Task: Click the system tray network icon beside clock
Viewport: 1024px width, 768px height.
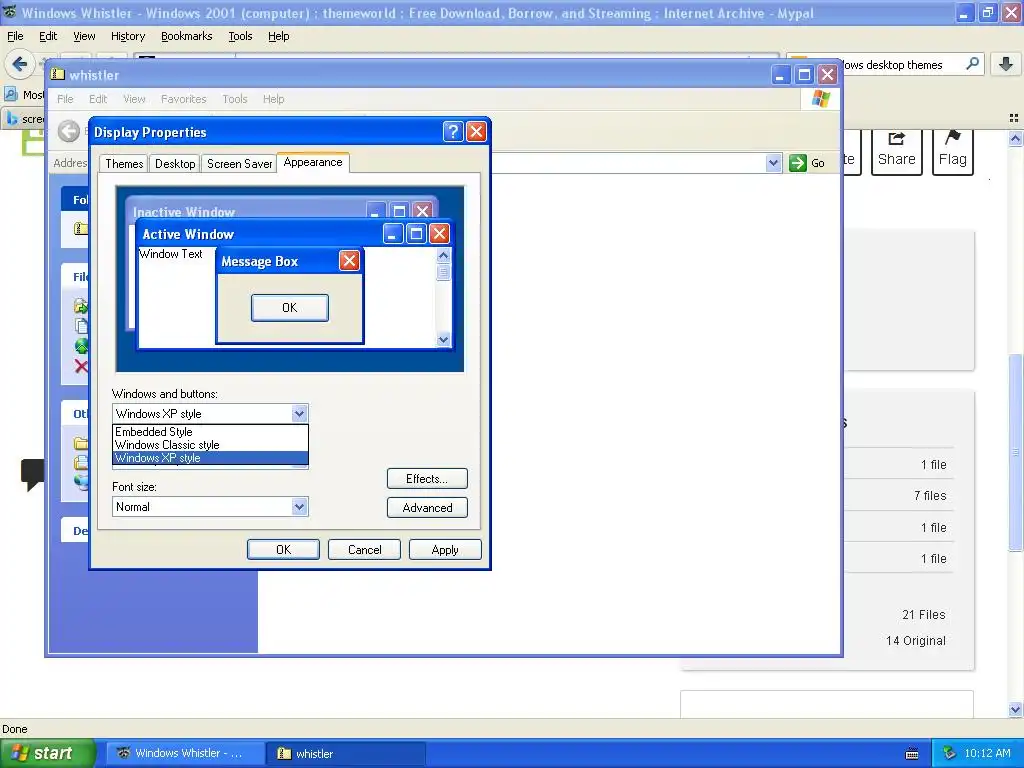Action: coord(950,753)
